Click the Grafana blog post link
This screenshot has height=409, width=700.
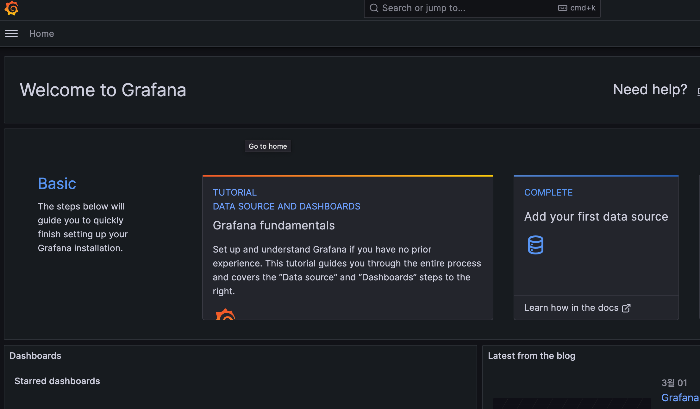point(680,397)
